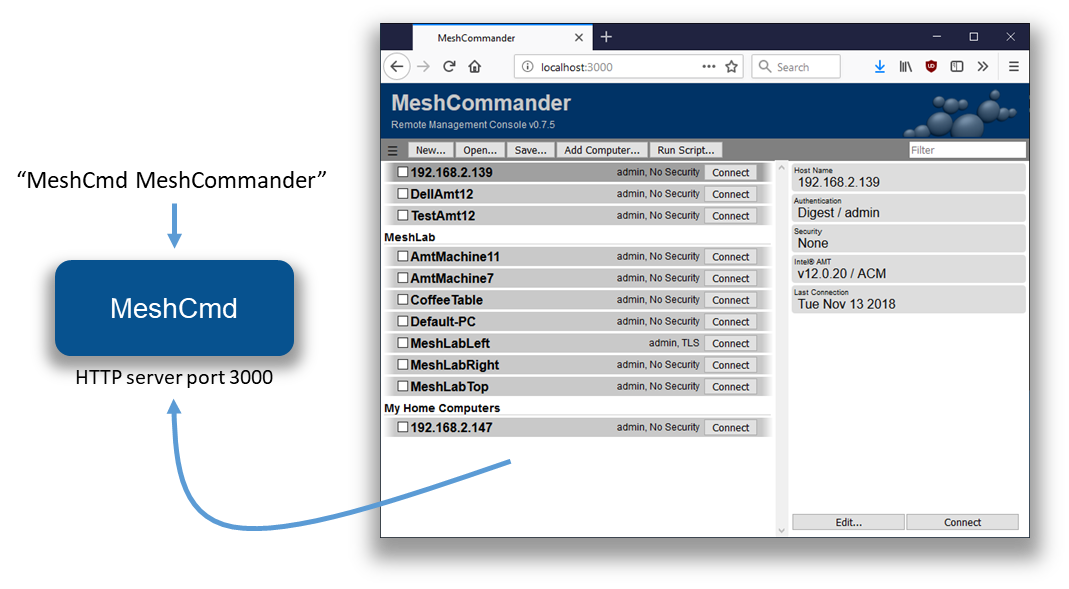Click the browser reload icon
Viewport: 1069px width, 589px height.
[x=449, y=67]
